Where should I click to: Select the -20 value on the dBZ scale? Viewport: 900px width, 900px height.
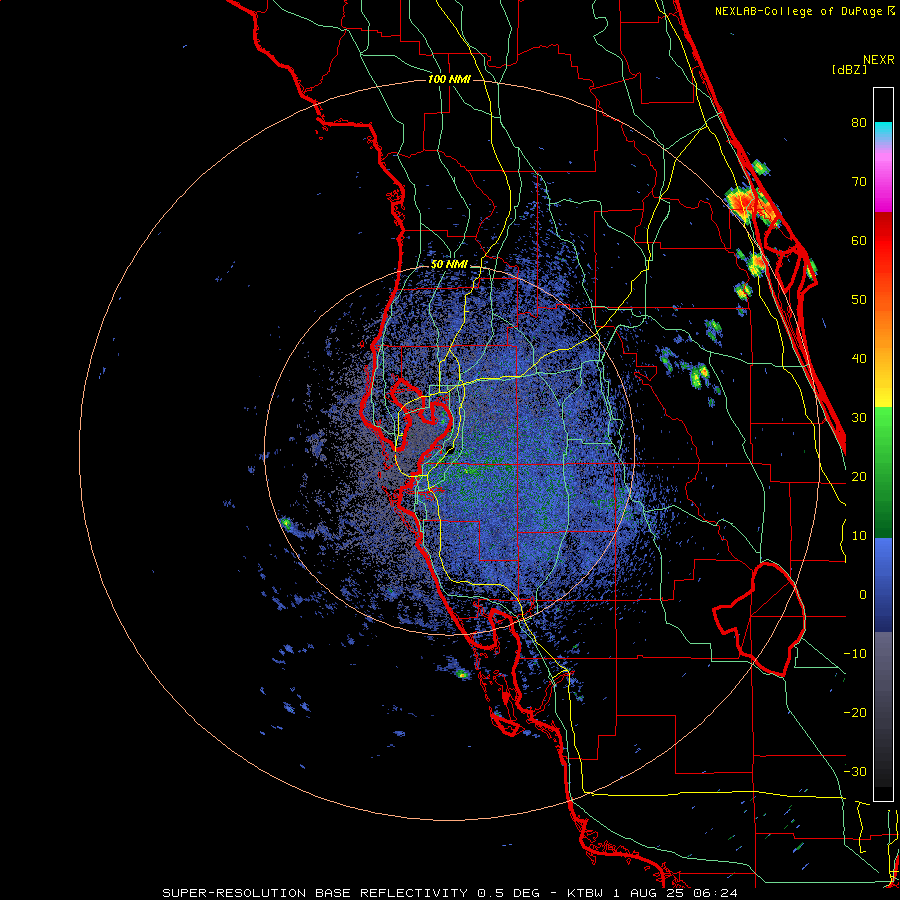click(x=855, y=713)
